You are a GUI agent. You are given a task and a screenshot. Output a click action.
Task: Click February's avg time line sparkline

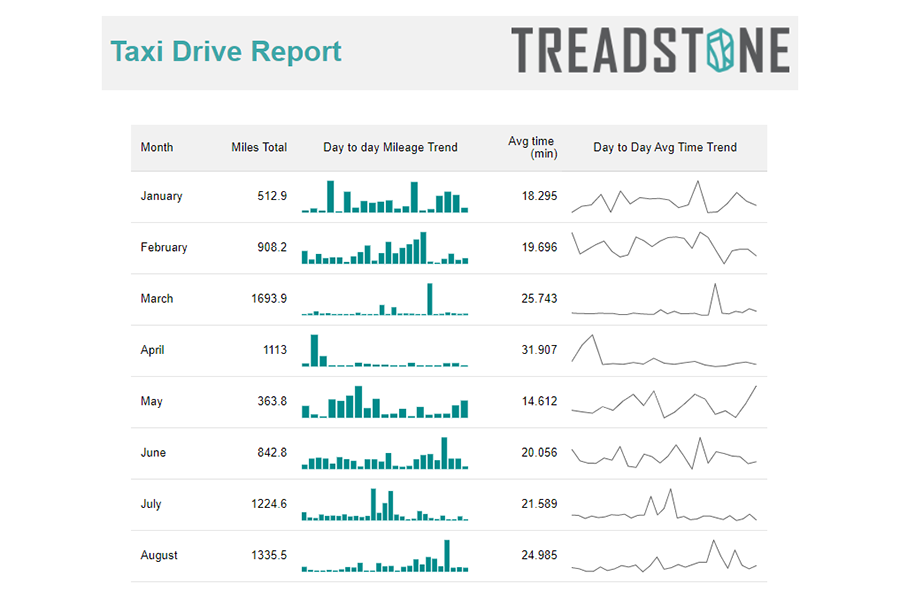[664, 248]
